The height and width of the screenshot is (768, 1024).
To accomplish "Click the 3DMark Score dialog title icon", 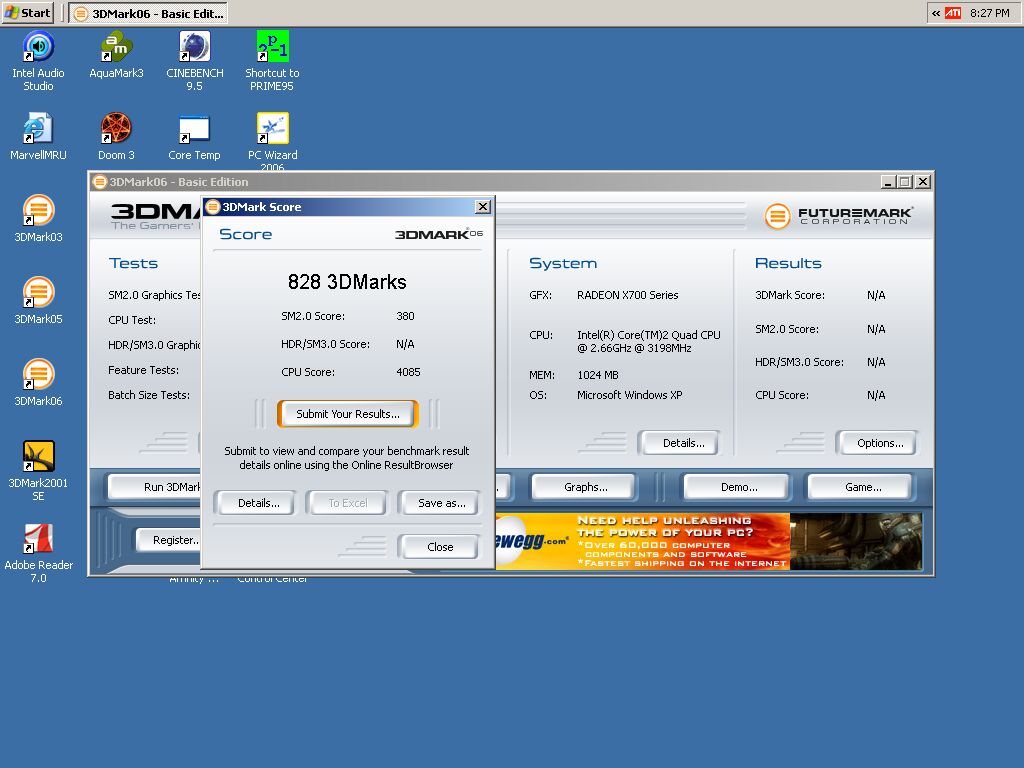I will click(x=213, y=207).
